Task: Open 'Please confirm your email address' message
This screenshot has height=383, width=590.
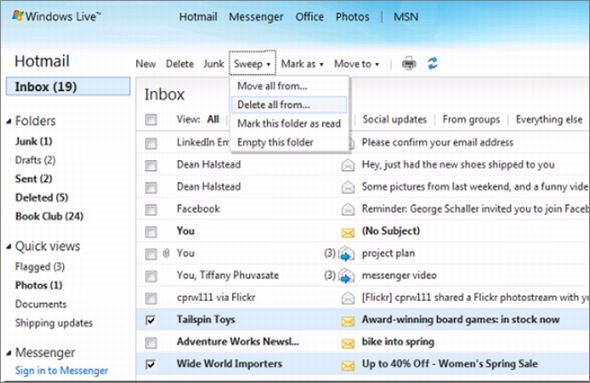Action: [437, 143]
